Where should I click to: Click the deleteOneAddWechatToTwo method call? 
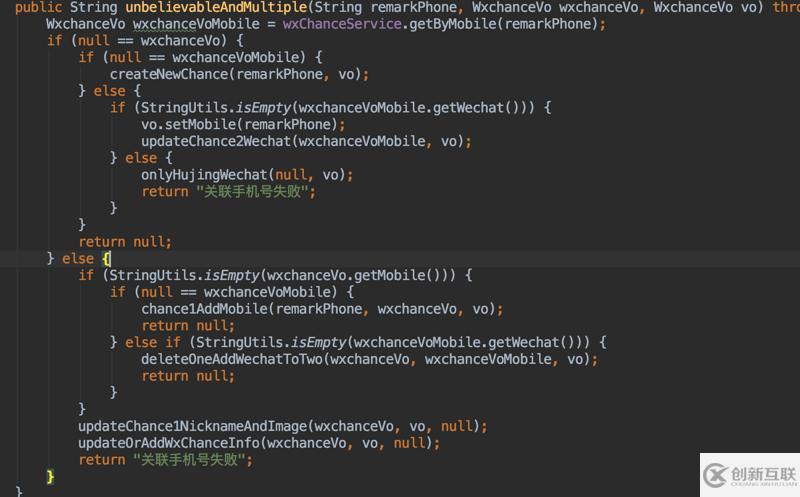[232, 359]
